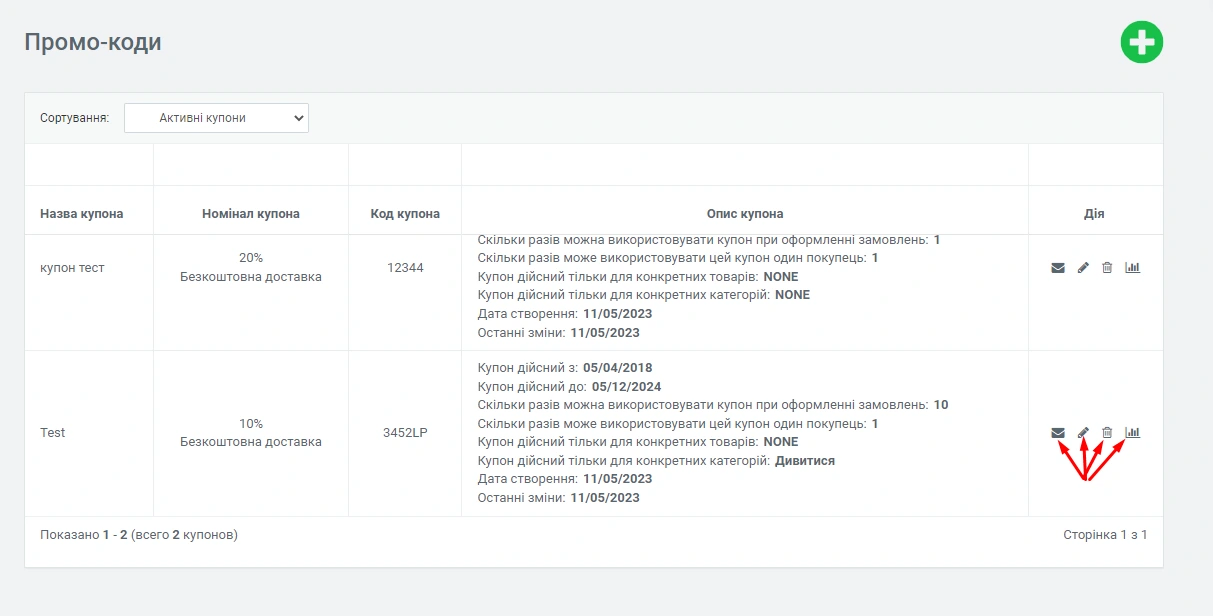1213x616 pixels.
Task: Add a new promo code with green plus
Action: click(1141, 42)
